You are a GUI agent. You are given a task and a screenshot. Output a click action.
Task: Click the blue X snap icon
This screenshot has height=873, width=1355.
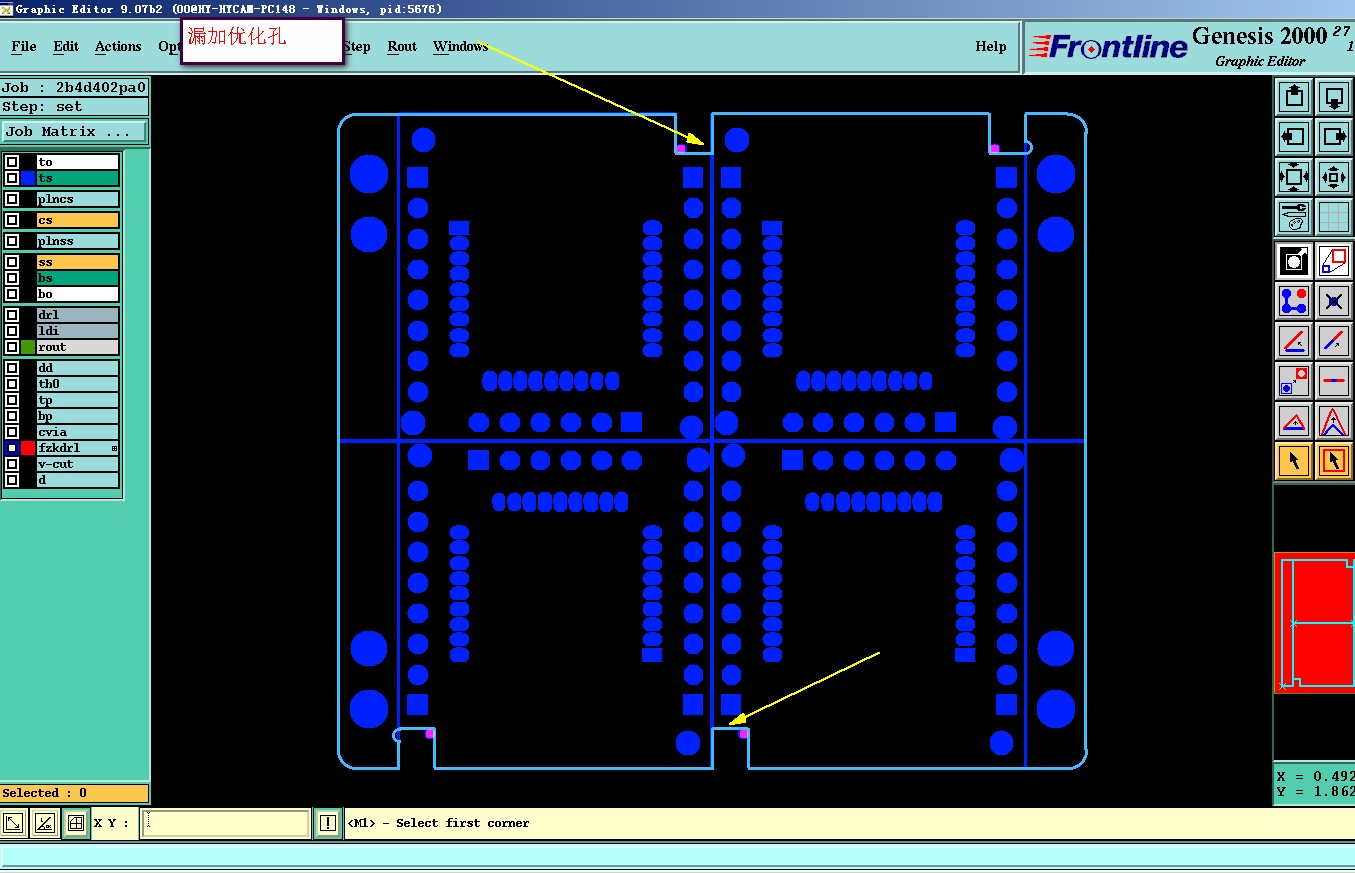click(1334, 301)
